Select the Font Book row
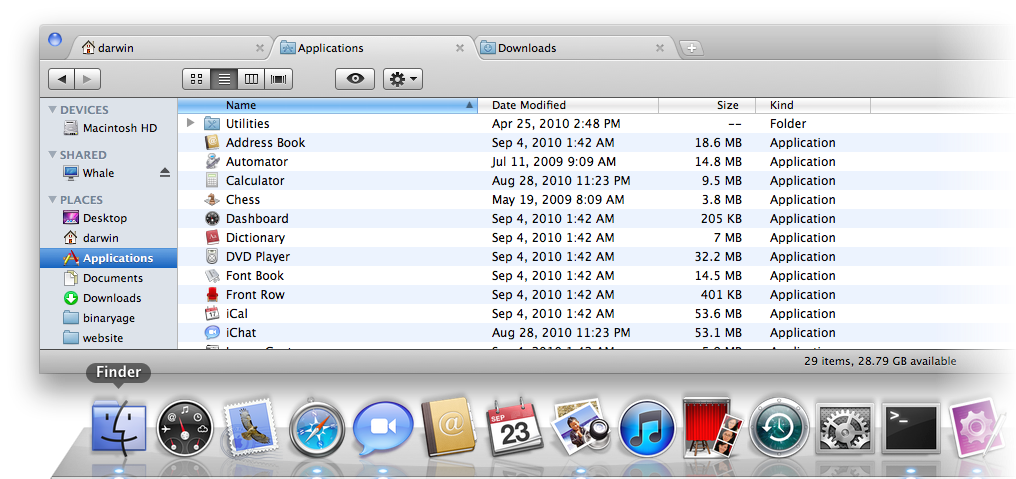 [596, 275]
